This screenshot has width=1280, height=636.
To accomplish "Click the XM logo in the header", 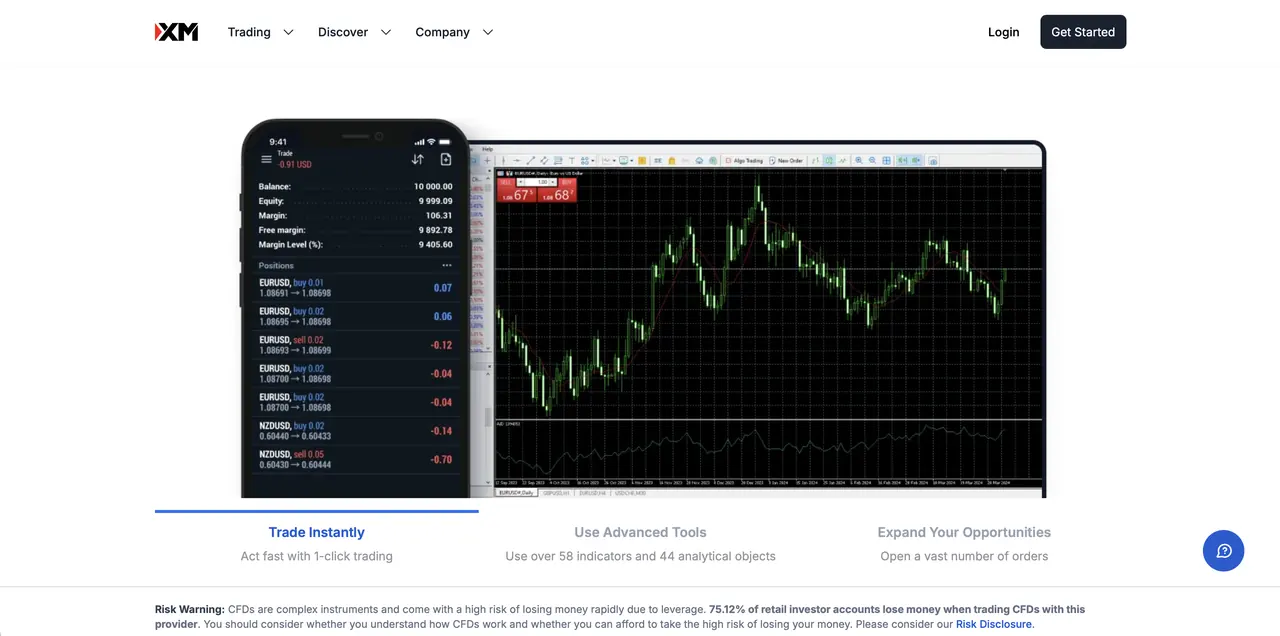I will 176,32.
